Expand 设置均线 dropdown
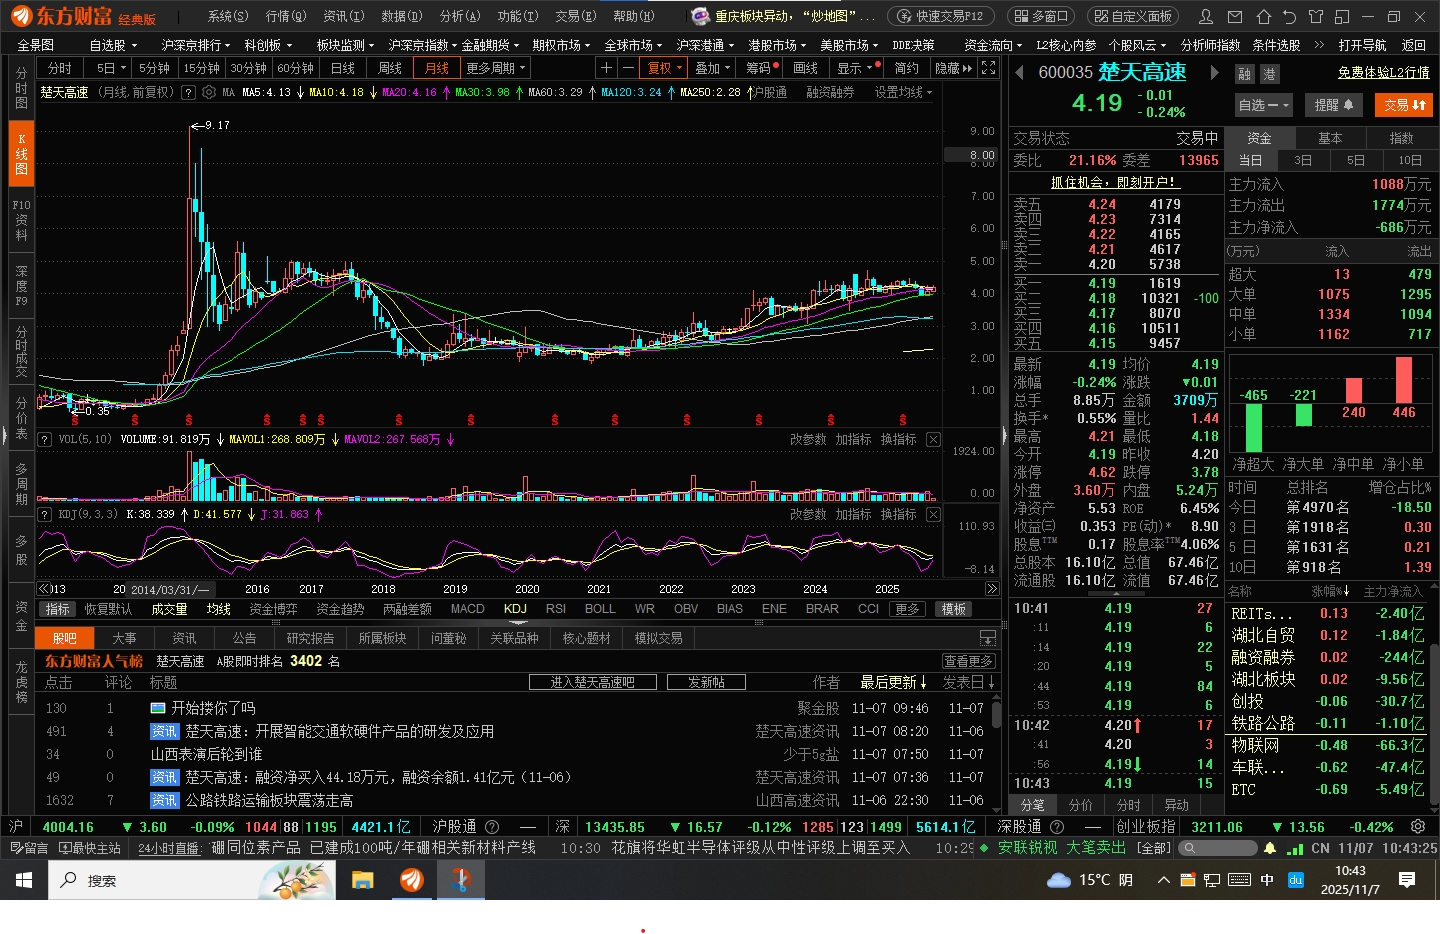 pos(903,92)
